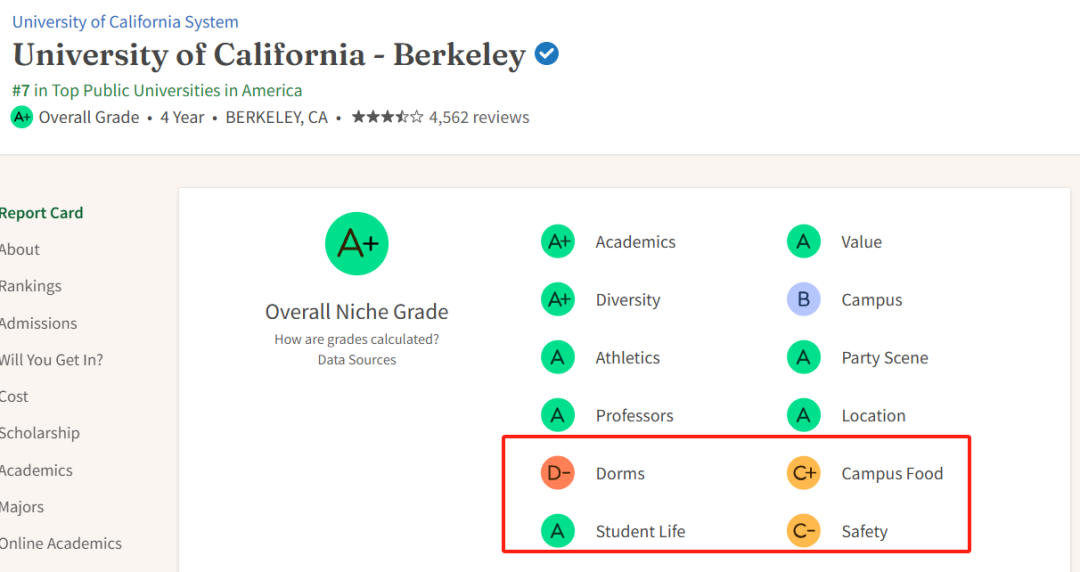Click the Diversity A+ grade badge

coord(558,300)
